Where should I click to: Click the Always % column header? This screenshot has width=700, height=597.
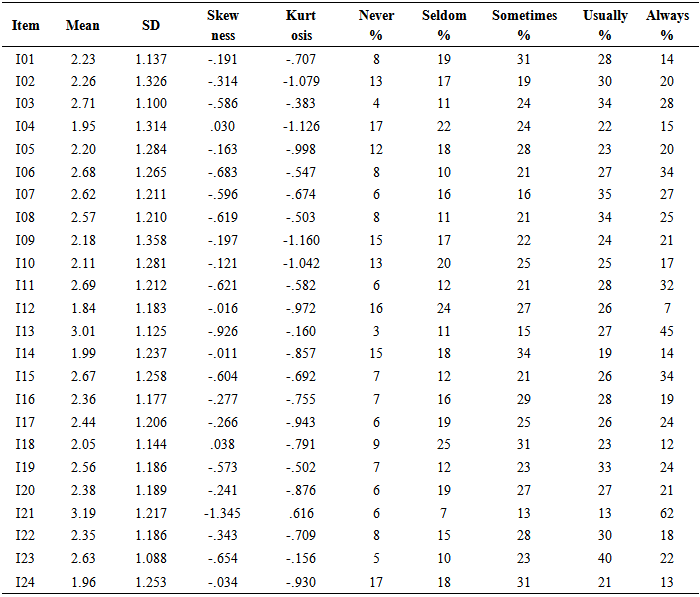667,25
